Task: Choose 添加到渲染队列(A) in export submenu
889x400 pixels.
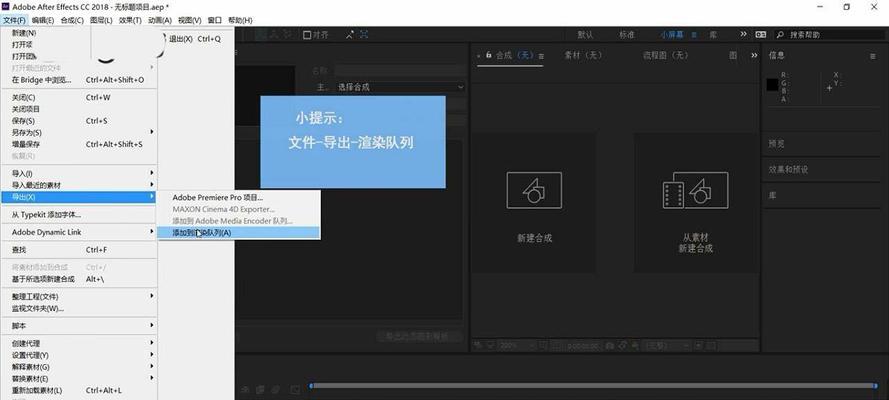Action: point(238,232)
